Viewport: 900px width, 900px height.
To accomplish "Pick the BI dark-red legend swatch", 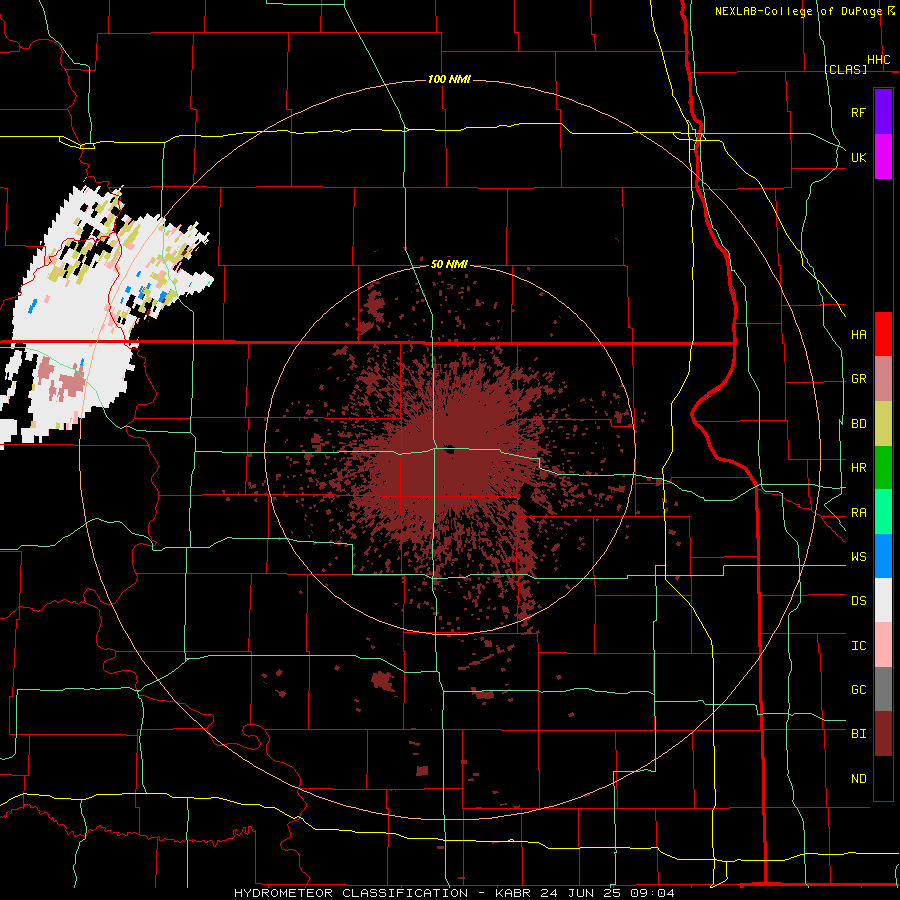I will [x=883, y=734].
